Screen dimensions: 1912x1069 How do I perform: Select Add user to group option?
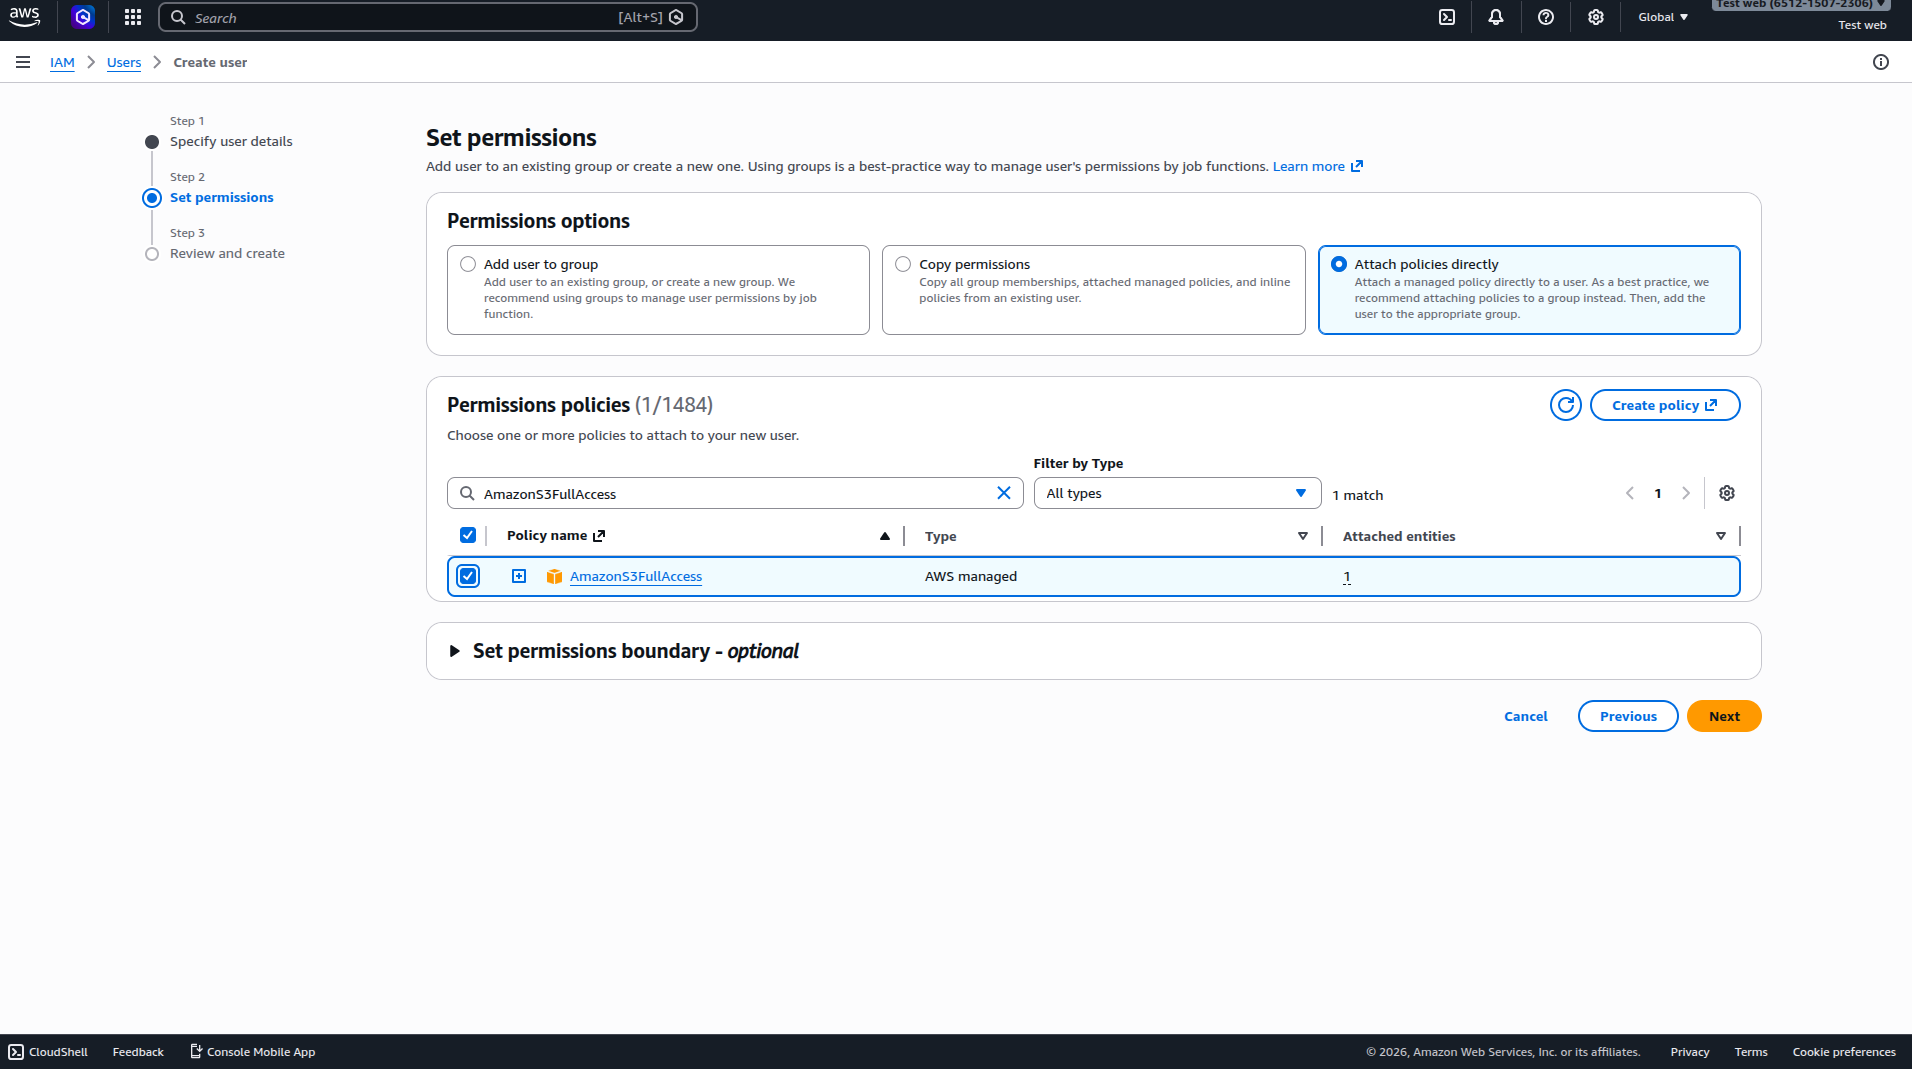click(x=468, y=264)
